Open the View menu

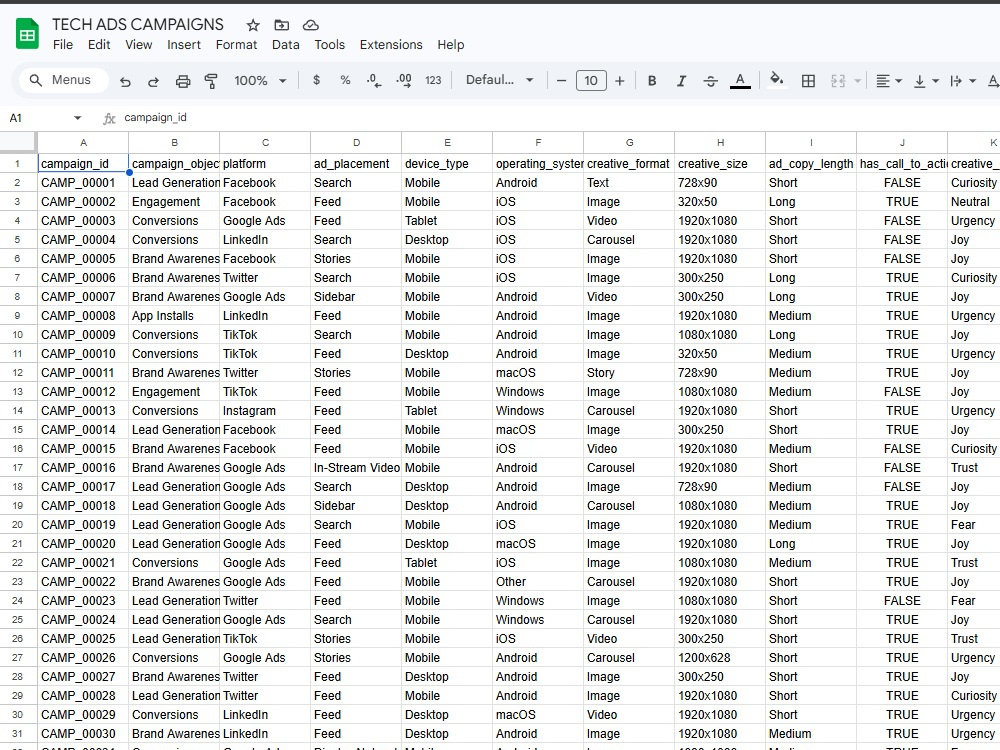click(138, 45)
